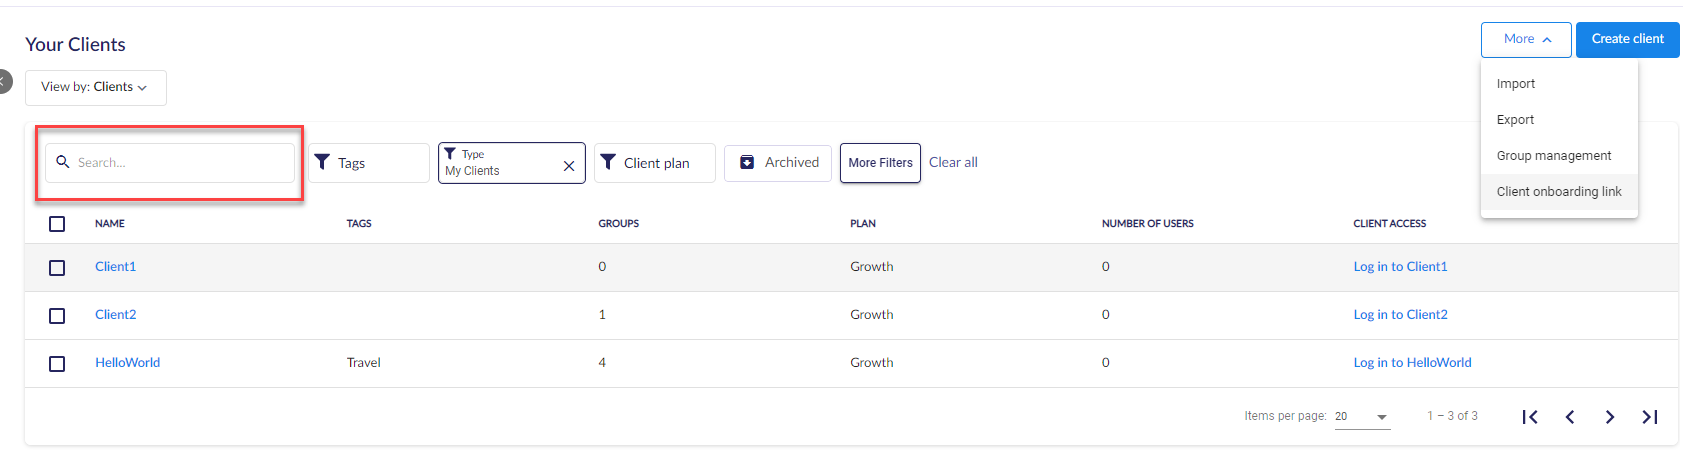Click the Create client button
The width and height of the screenshot is (1683, 454).
1628,39
